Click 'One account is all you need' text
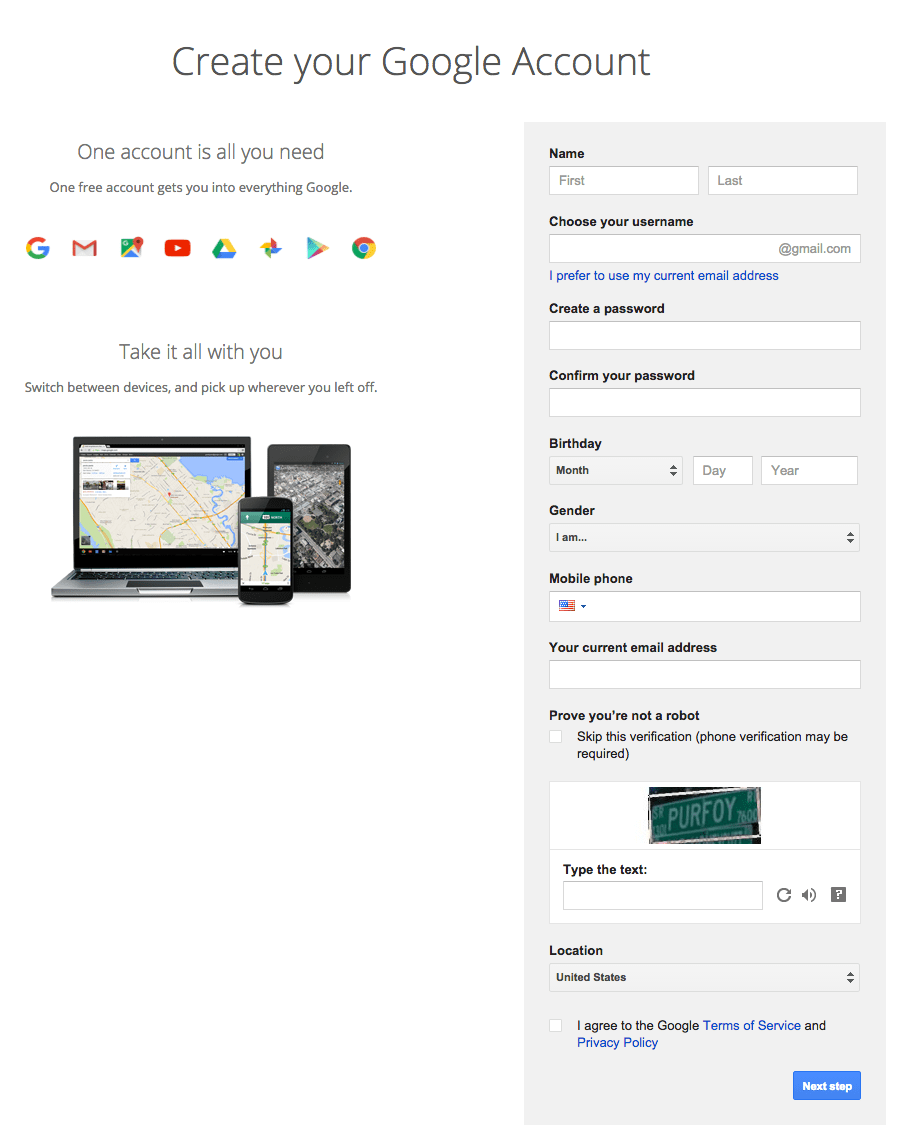 pyautogui.click(x=200, y=152)
